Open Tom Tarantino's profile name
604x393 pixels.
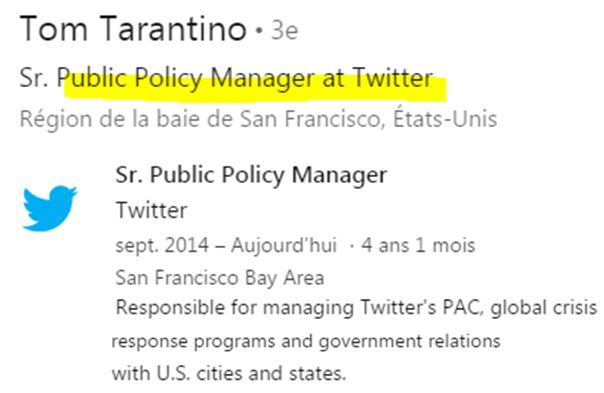click(133, 29)
